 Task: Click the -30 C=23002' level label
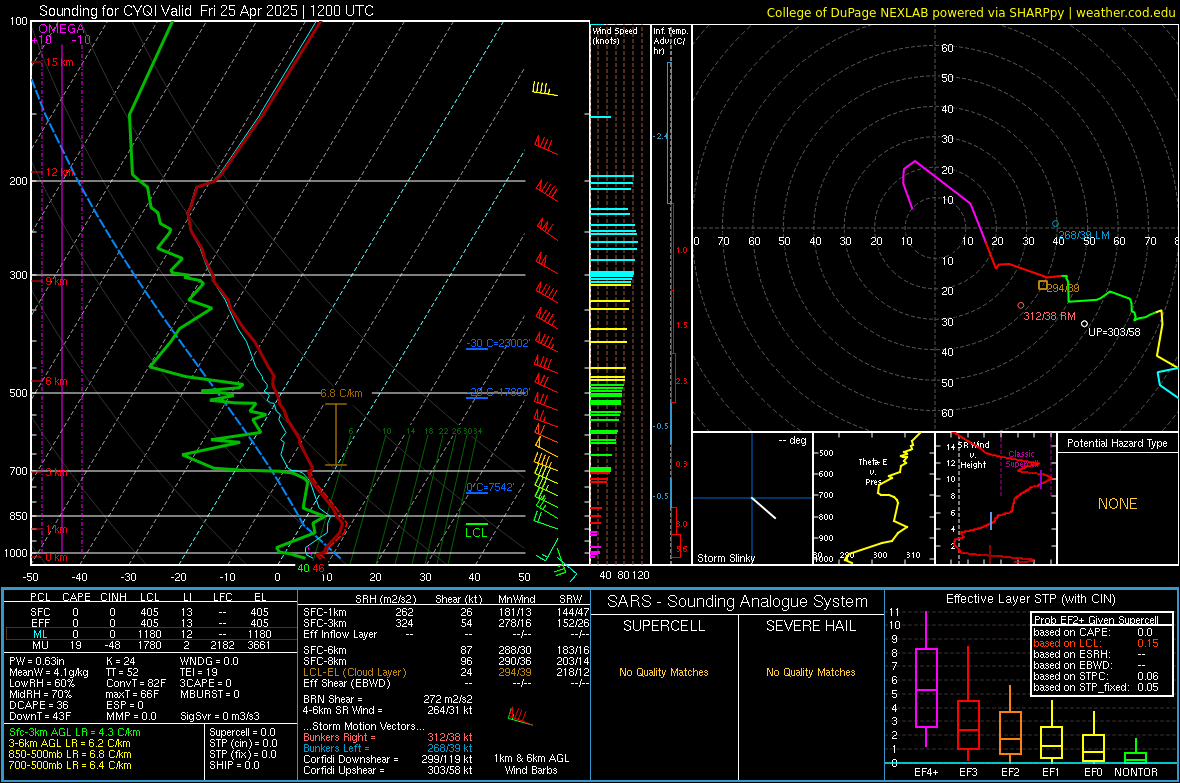pos(498,343)
